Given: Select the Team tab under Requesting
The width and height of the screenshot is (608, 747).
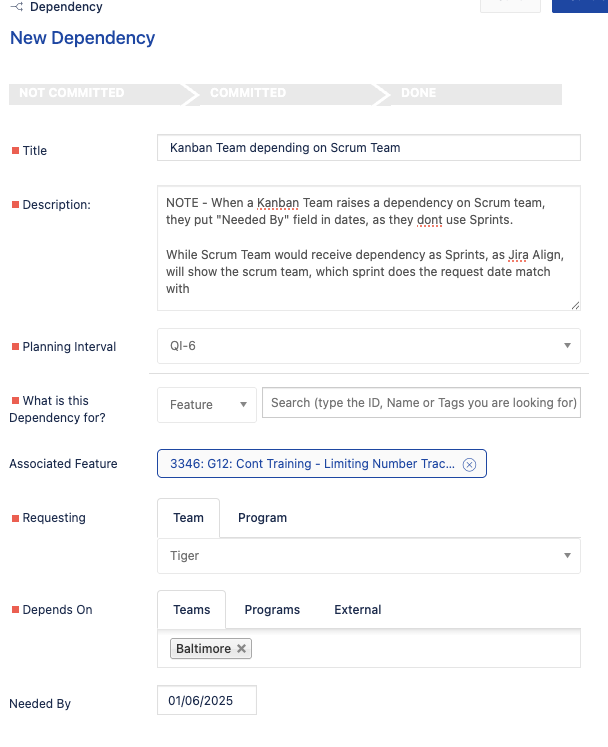Looking at the screenshot, I should click(x=188, y=518).
